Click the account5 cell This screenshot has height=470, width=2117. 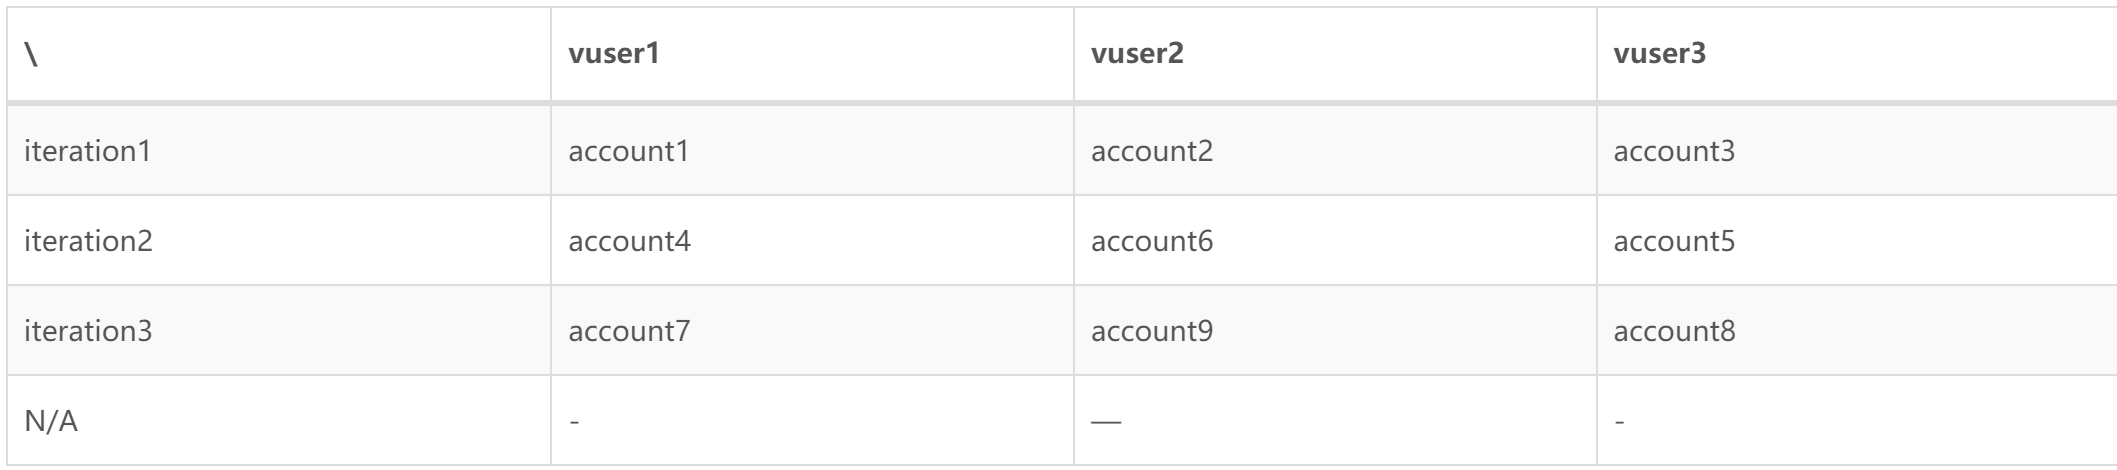pos(1674,241)
